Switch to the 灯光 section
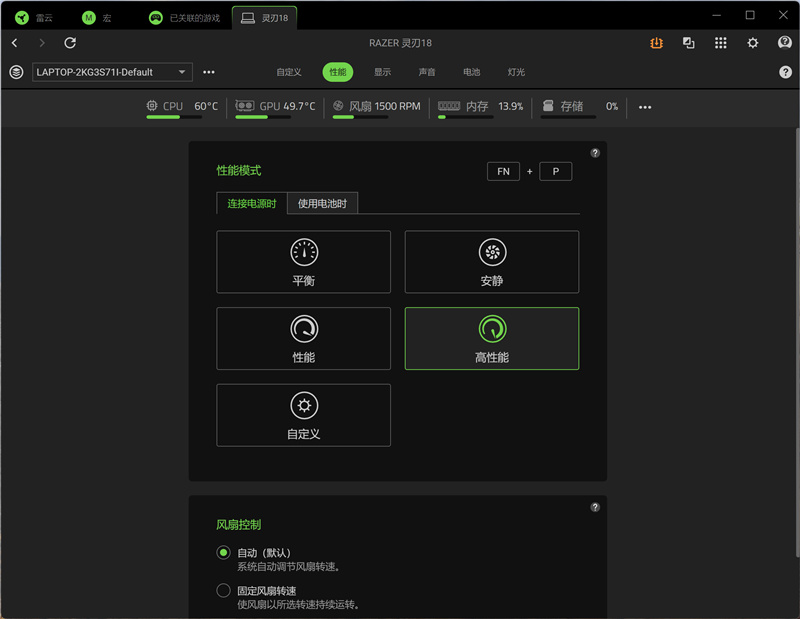Image resolution: width=800 pixels, height=619 pixels. (x=516, y=72)
